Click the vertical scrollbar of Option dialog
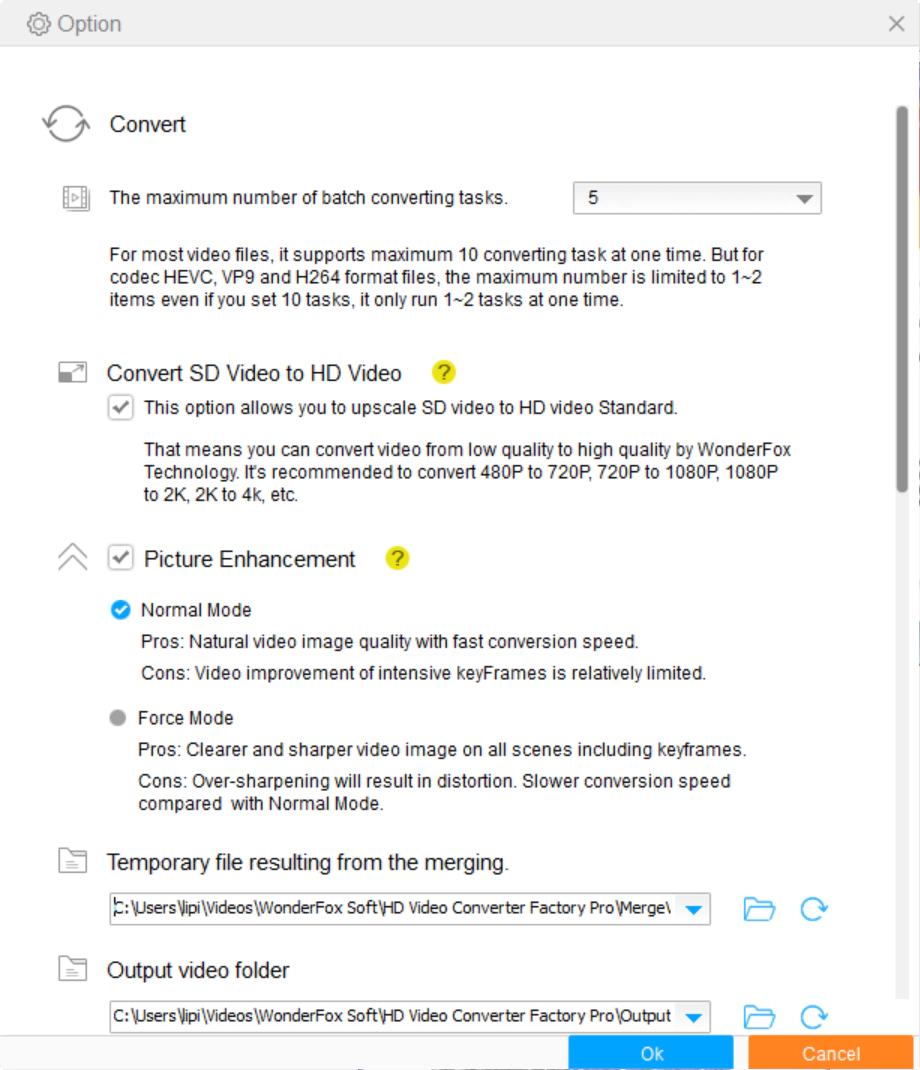Viewport: 920px width, 1070px height. coord(902,300)
